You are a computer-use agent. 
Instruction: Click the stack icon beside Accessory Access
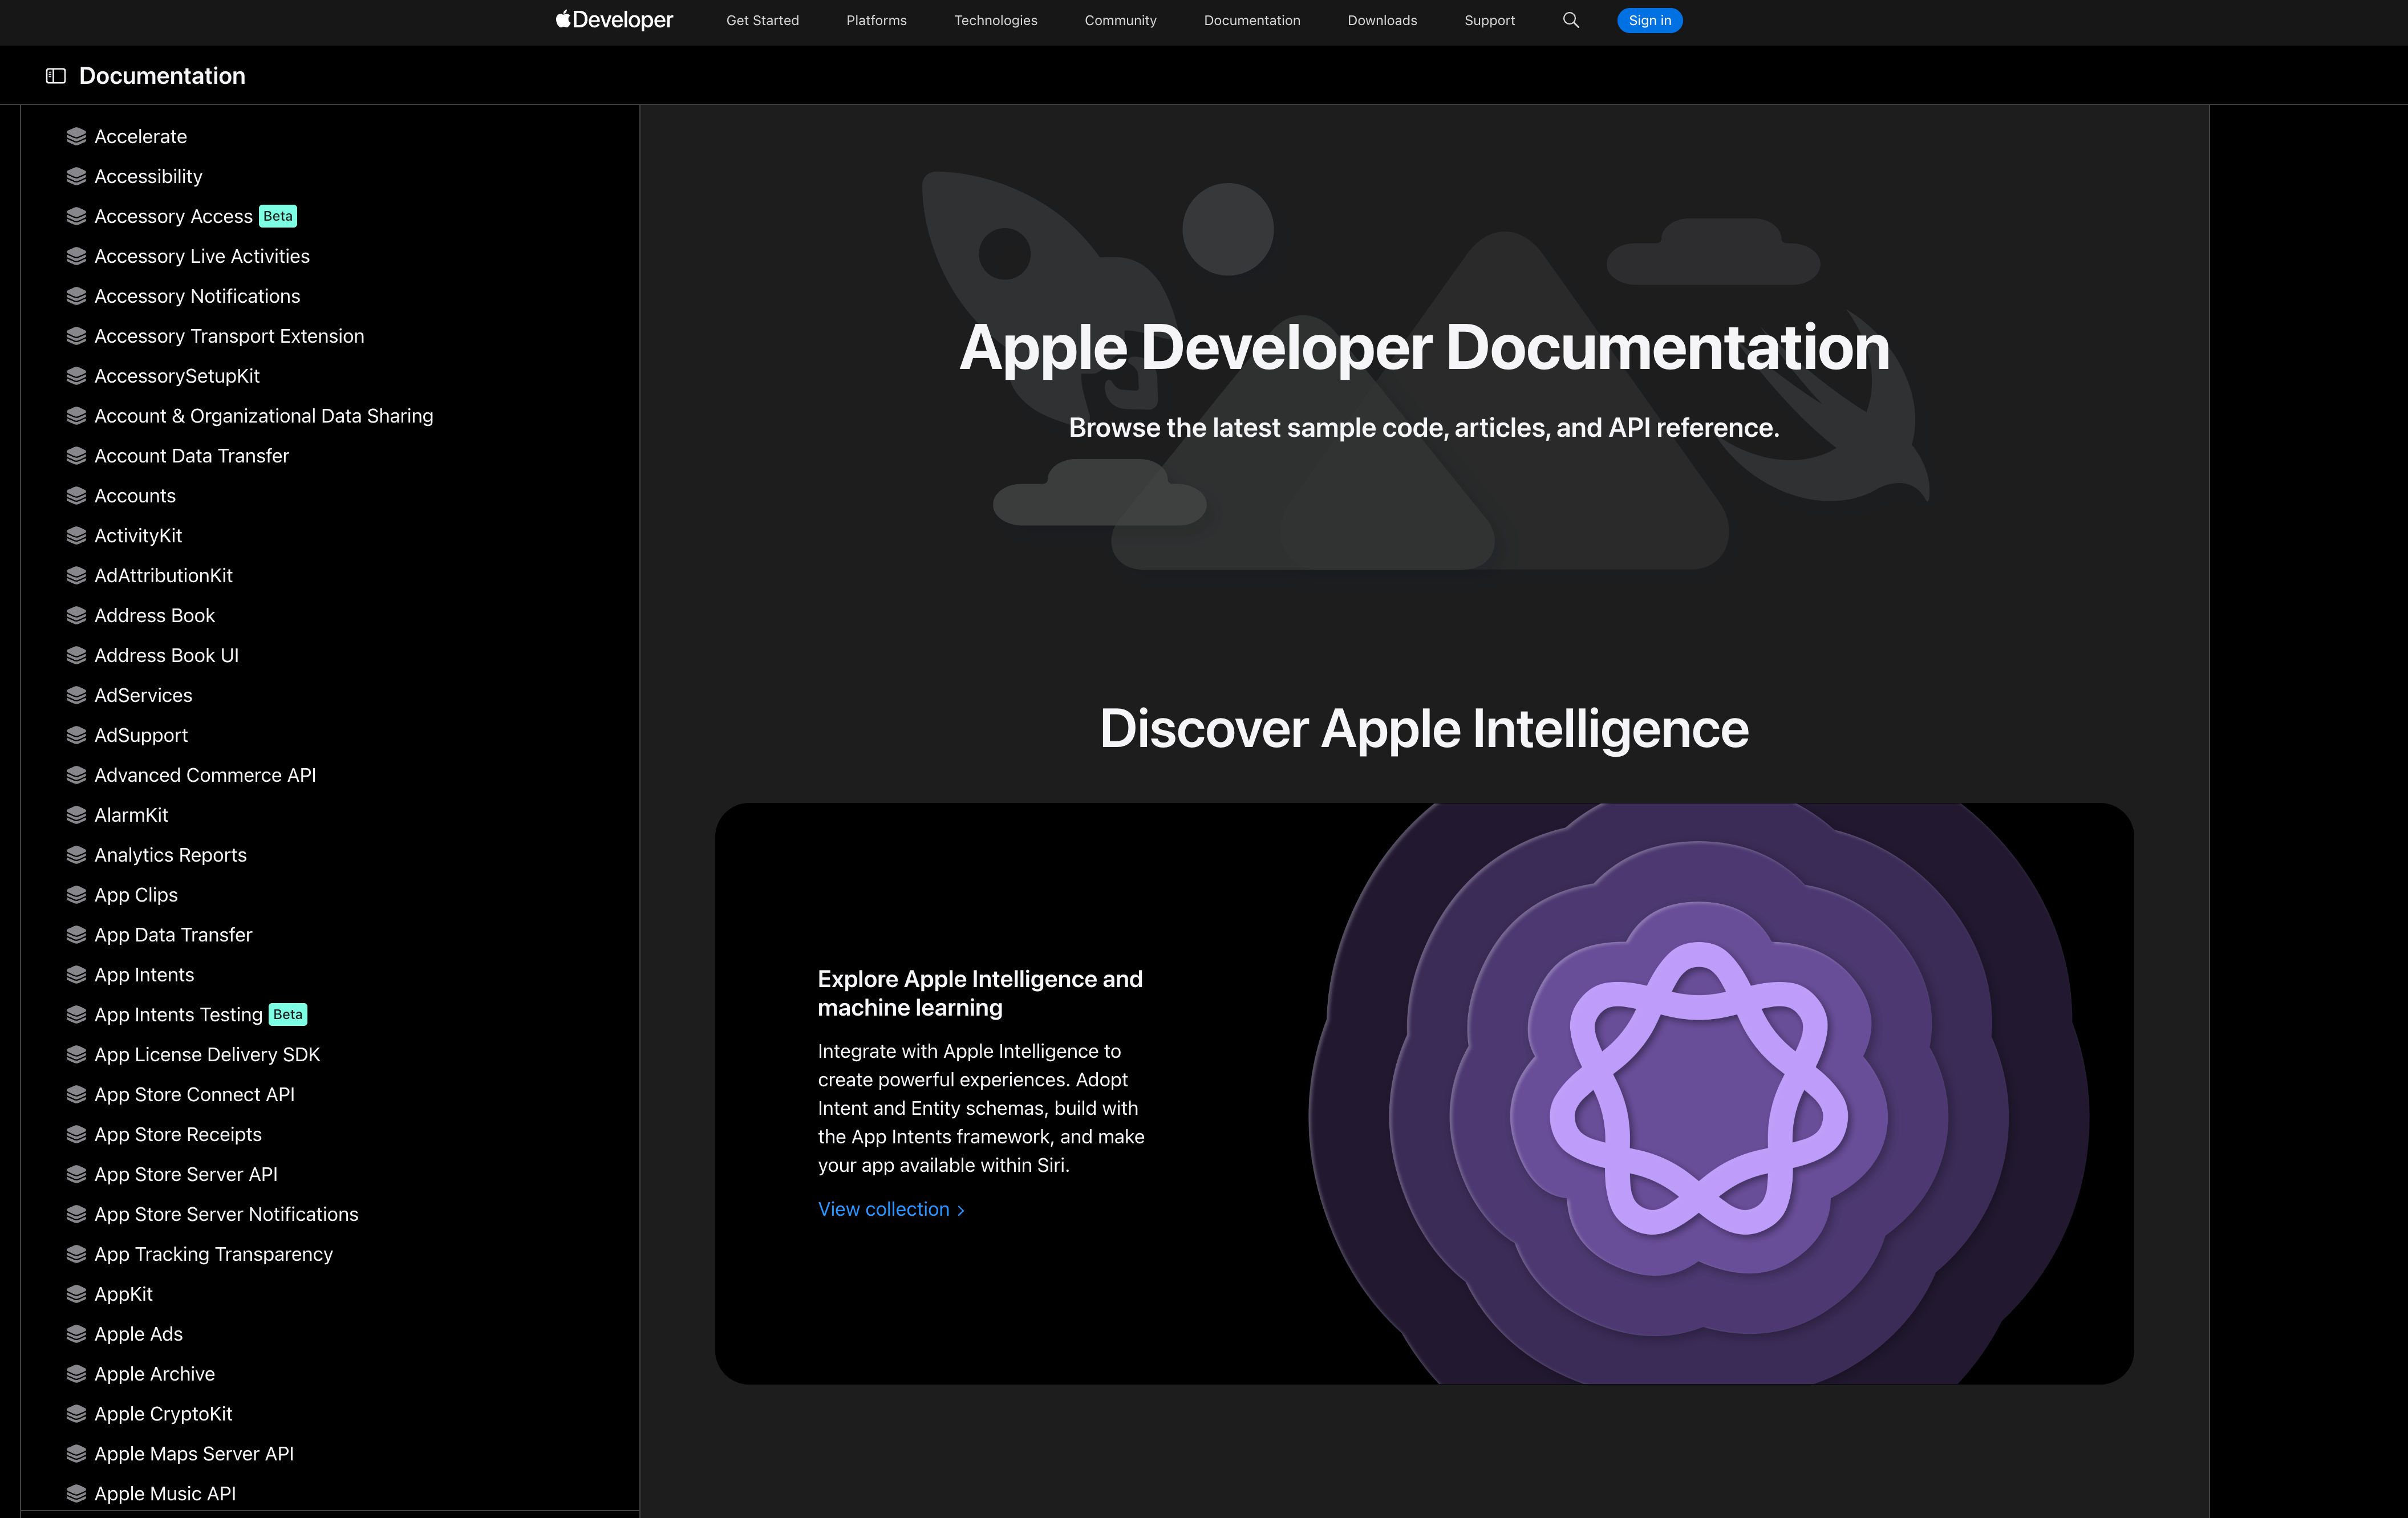(x=76, y=217)
